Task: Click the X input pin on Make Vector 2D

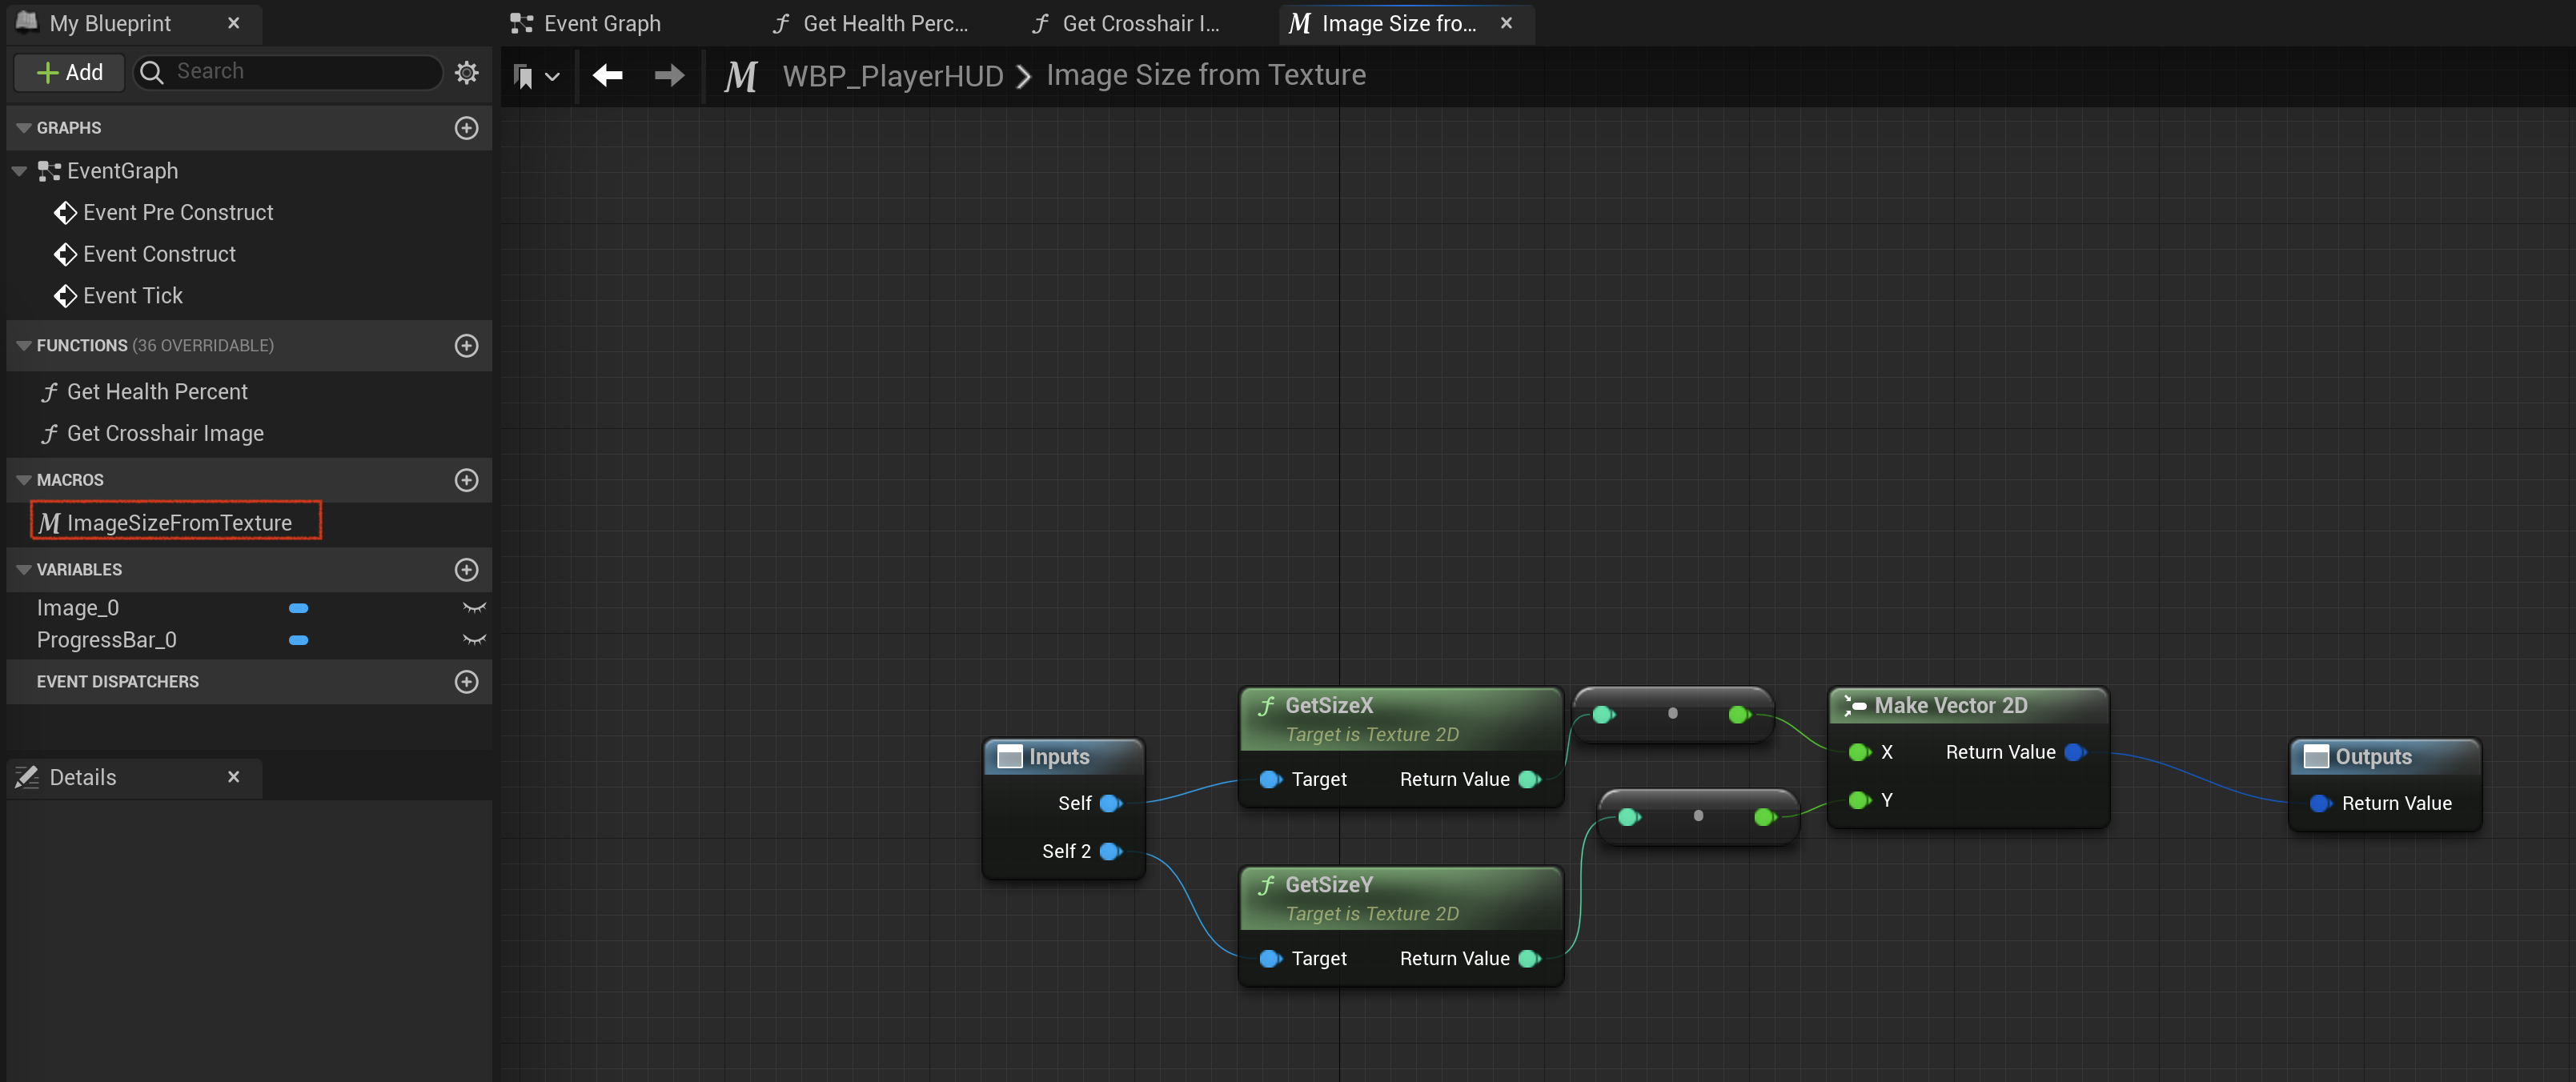Action: (1859, 752)
